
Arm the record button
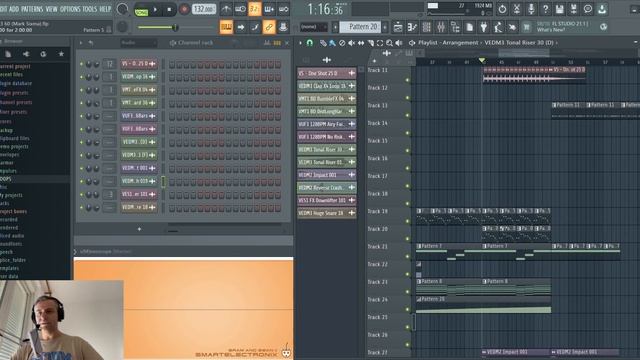tap(184, 9)
